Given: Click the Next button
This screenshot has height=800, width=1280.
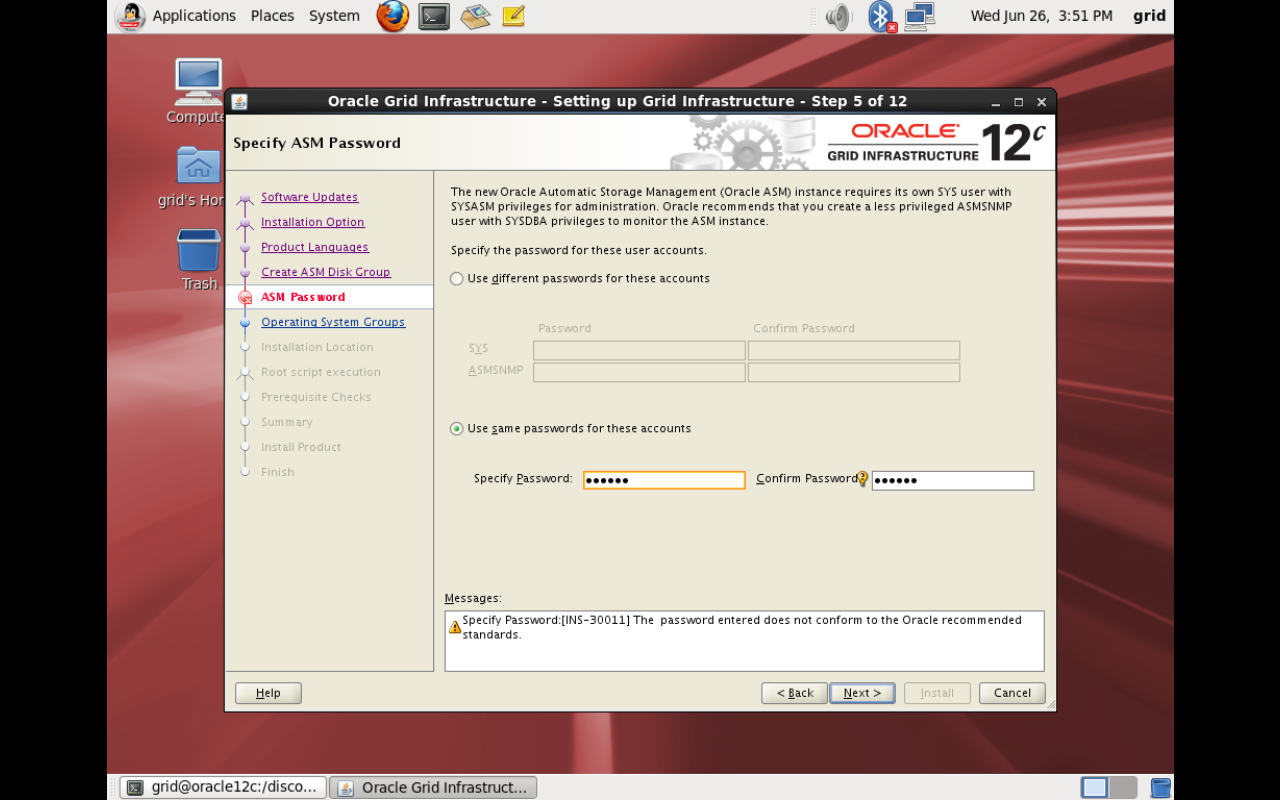Looking at the screenshot, I should [x=862, y=693].
